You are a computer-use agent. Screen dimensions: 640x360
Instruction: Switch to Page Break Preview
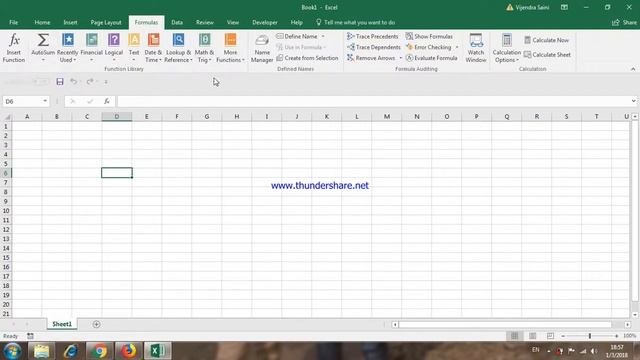pos(550,336)
